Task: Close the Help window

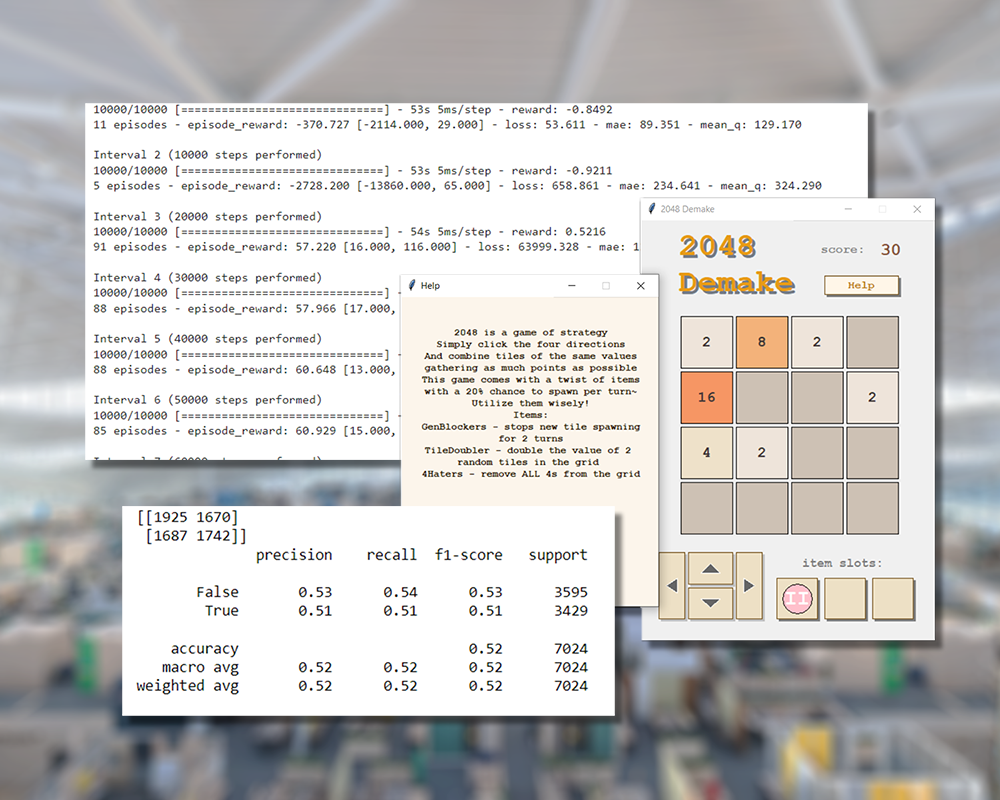Action: coord(641,286)
